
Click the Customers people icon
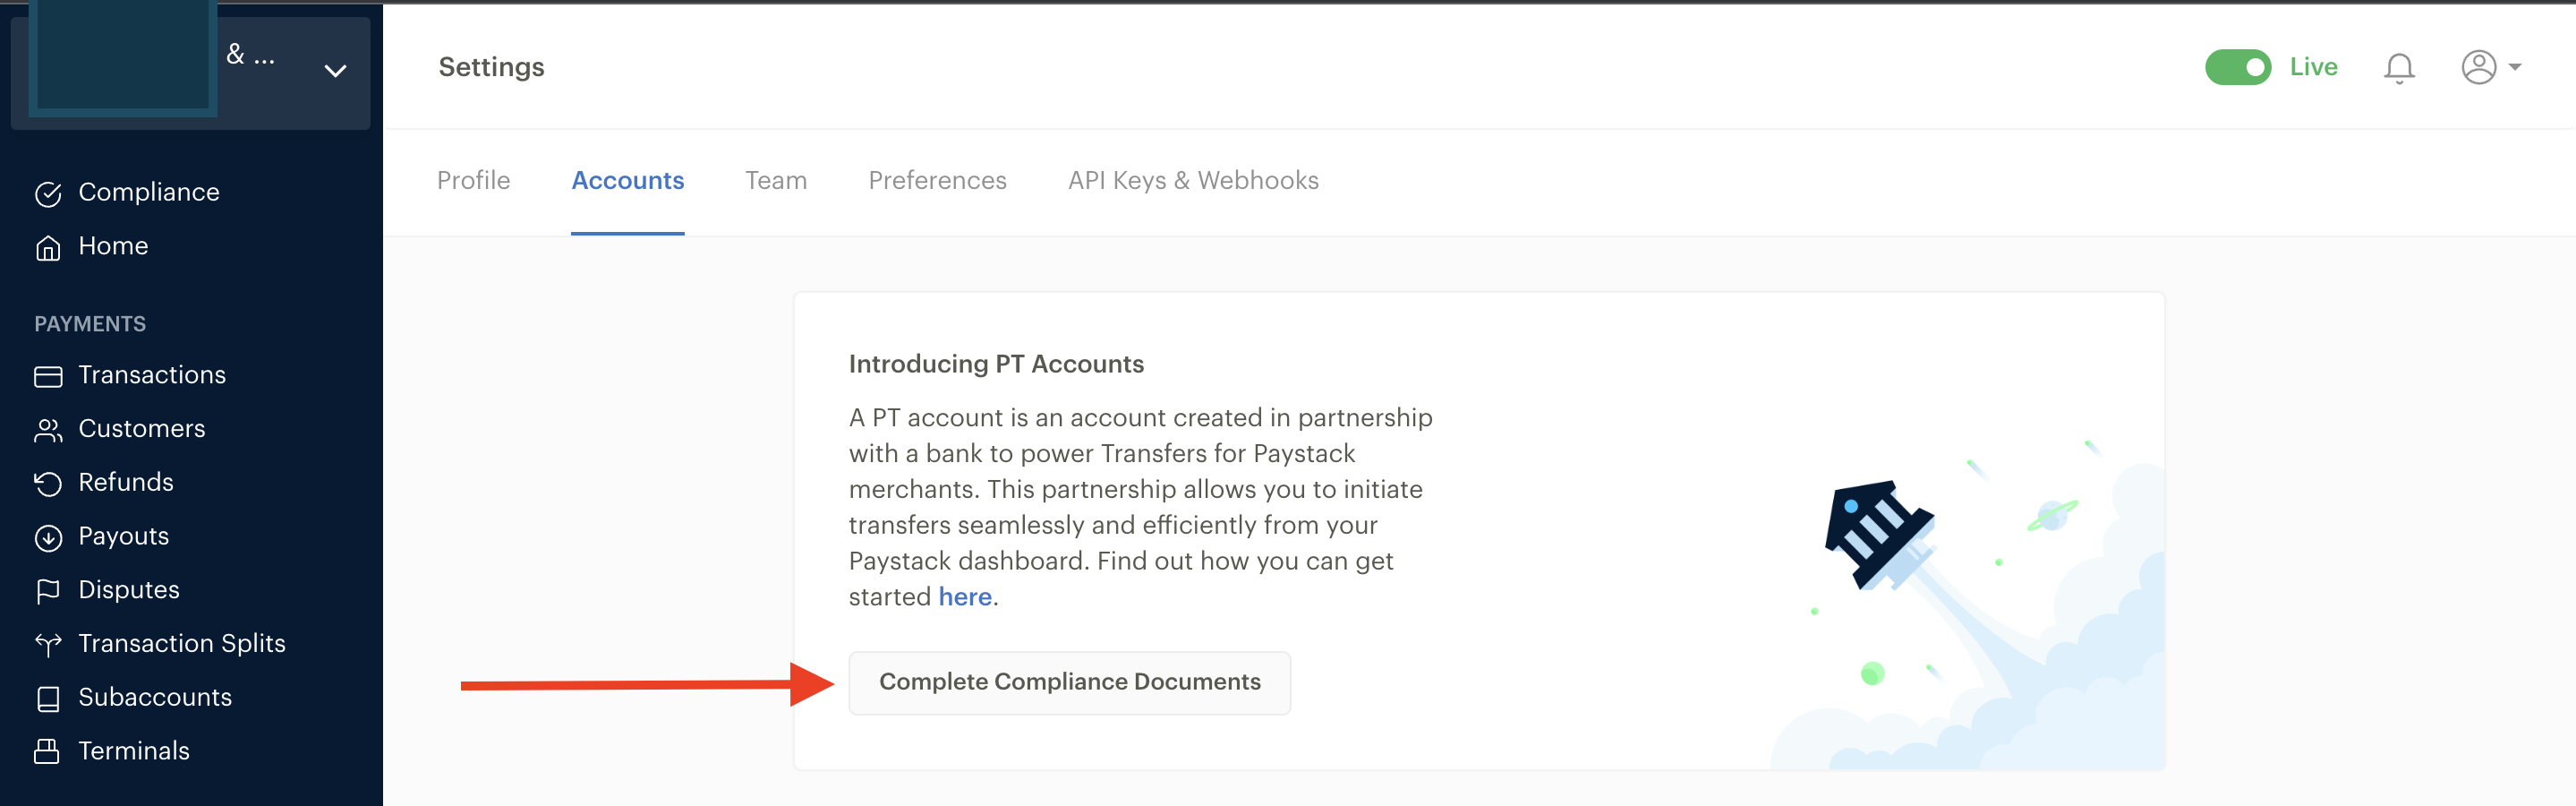point(48,430)
